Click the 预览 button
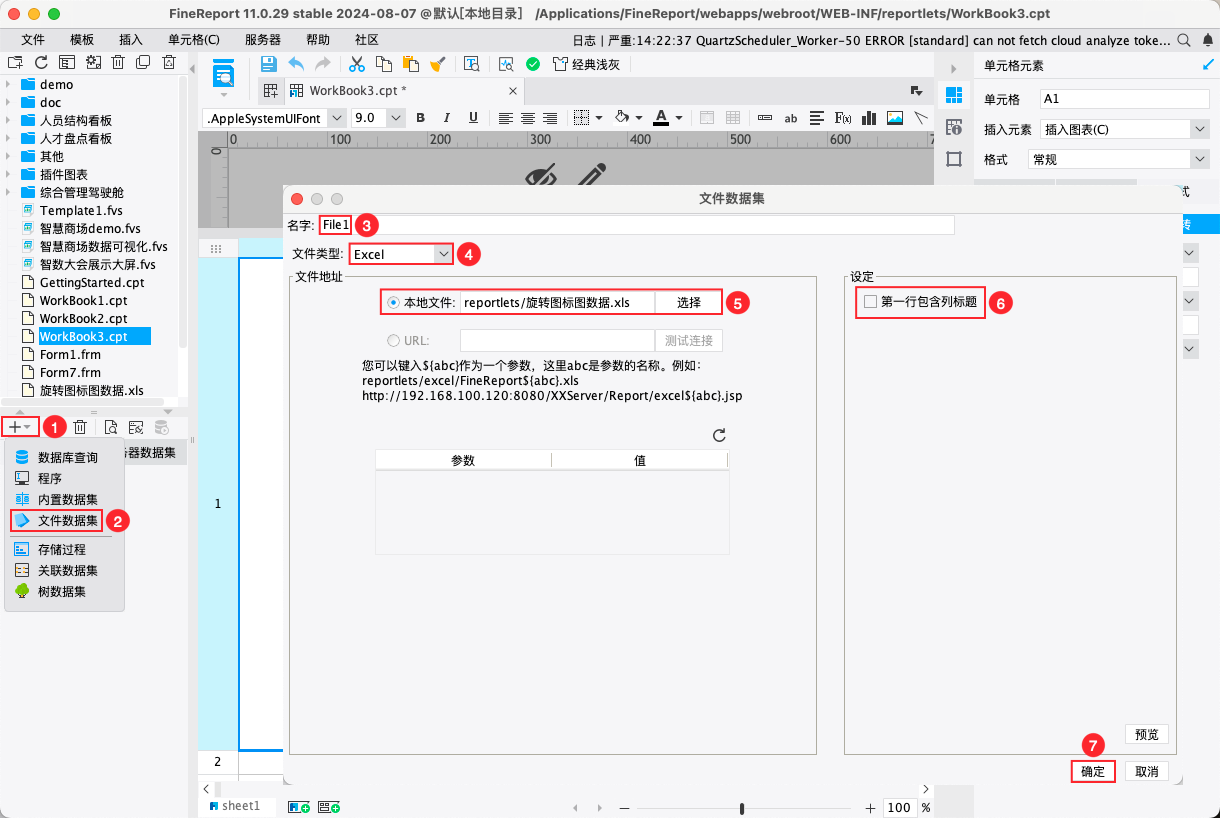Screen dimensions: 1220x818 (x=1146, y=734)
